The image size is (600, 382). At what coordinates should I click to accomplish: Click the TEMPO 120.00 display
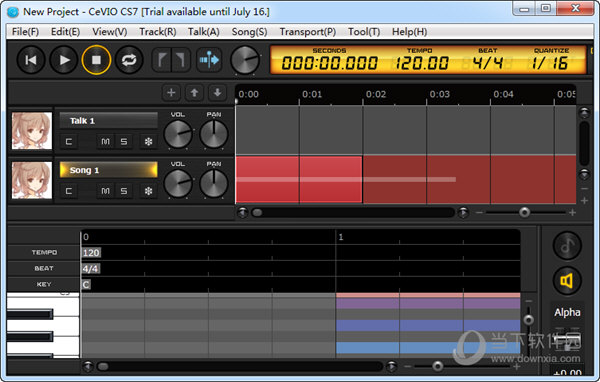[x=421, y=60]
